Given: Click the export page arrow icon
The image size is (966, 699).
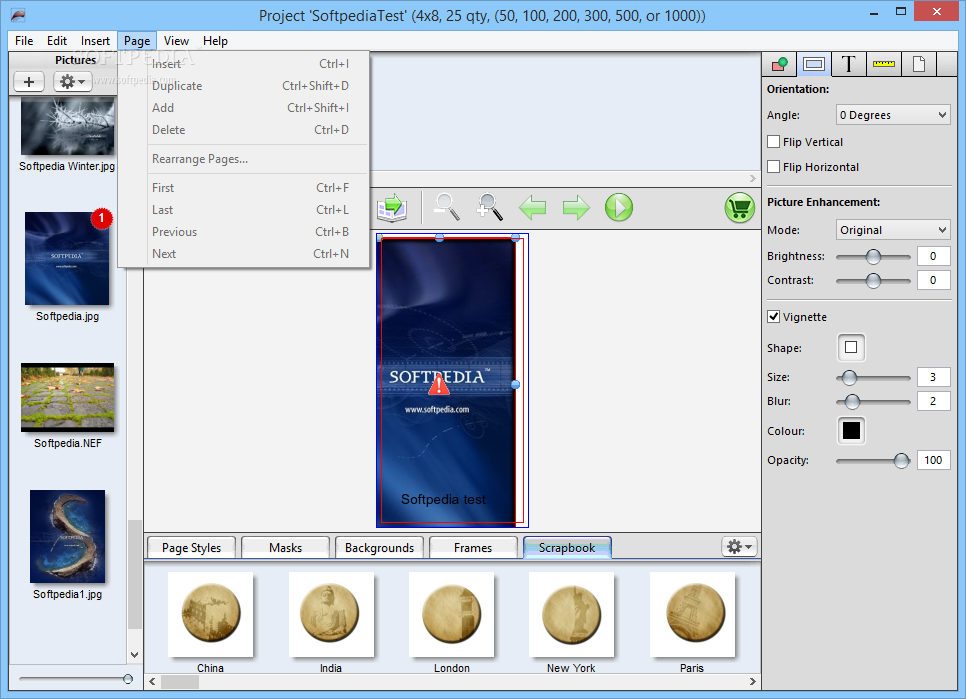Looking at the screenshot, I should tap(392, 208).
